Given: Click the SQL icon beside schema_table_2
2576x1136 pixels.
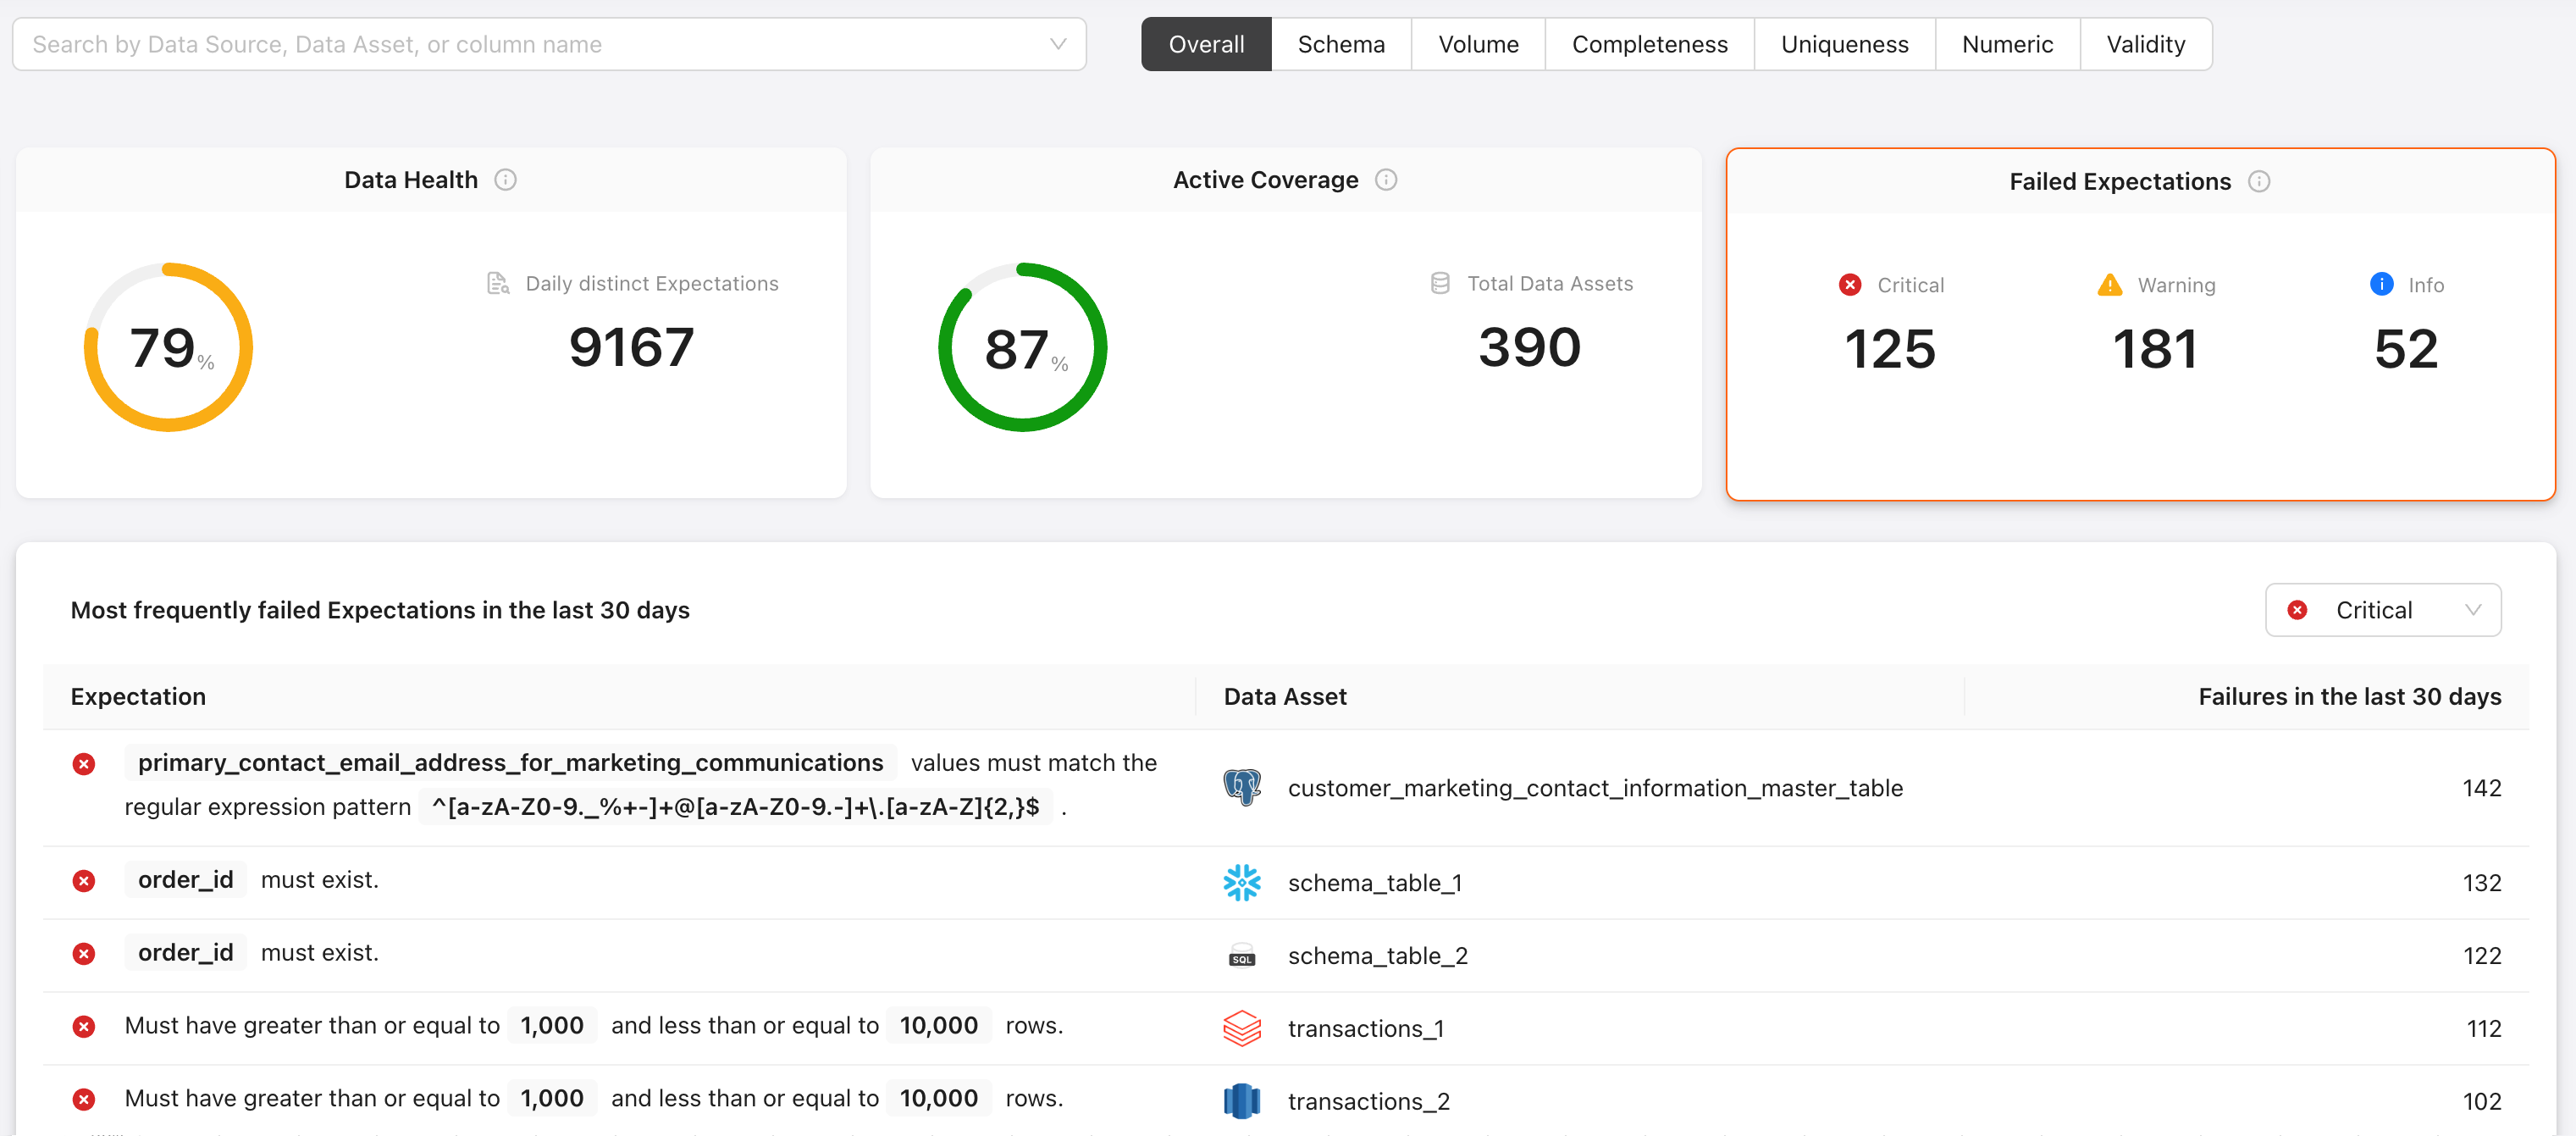Looking at the screenshot, I should point(1241,956).
